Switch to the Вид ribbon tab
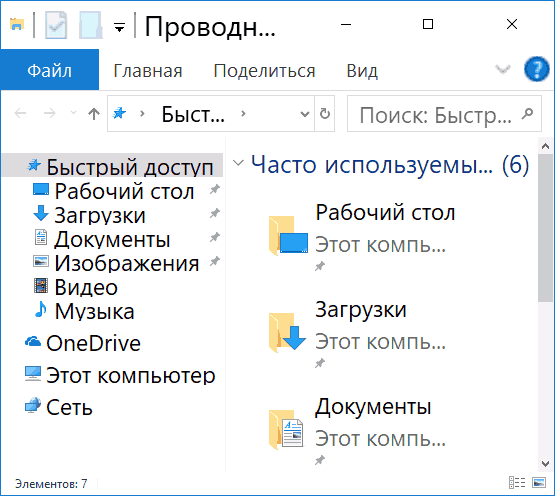This screenshot has height=496, width=555. (362, 71)
